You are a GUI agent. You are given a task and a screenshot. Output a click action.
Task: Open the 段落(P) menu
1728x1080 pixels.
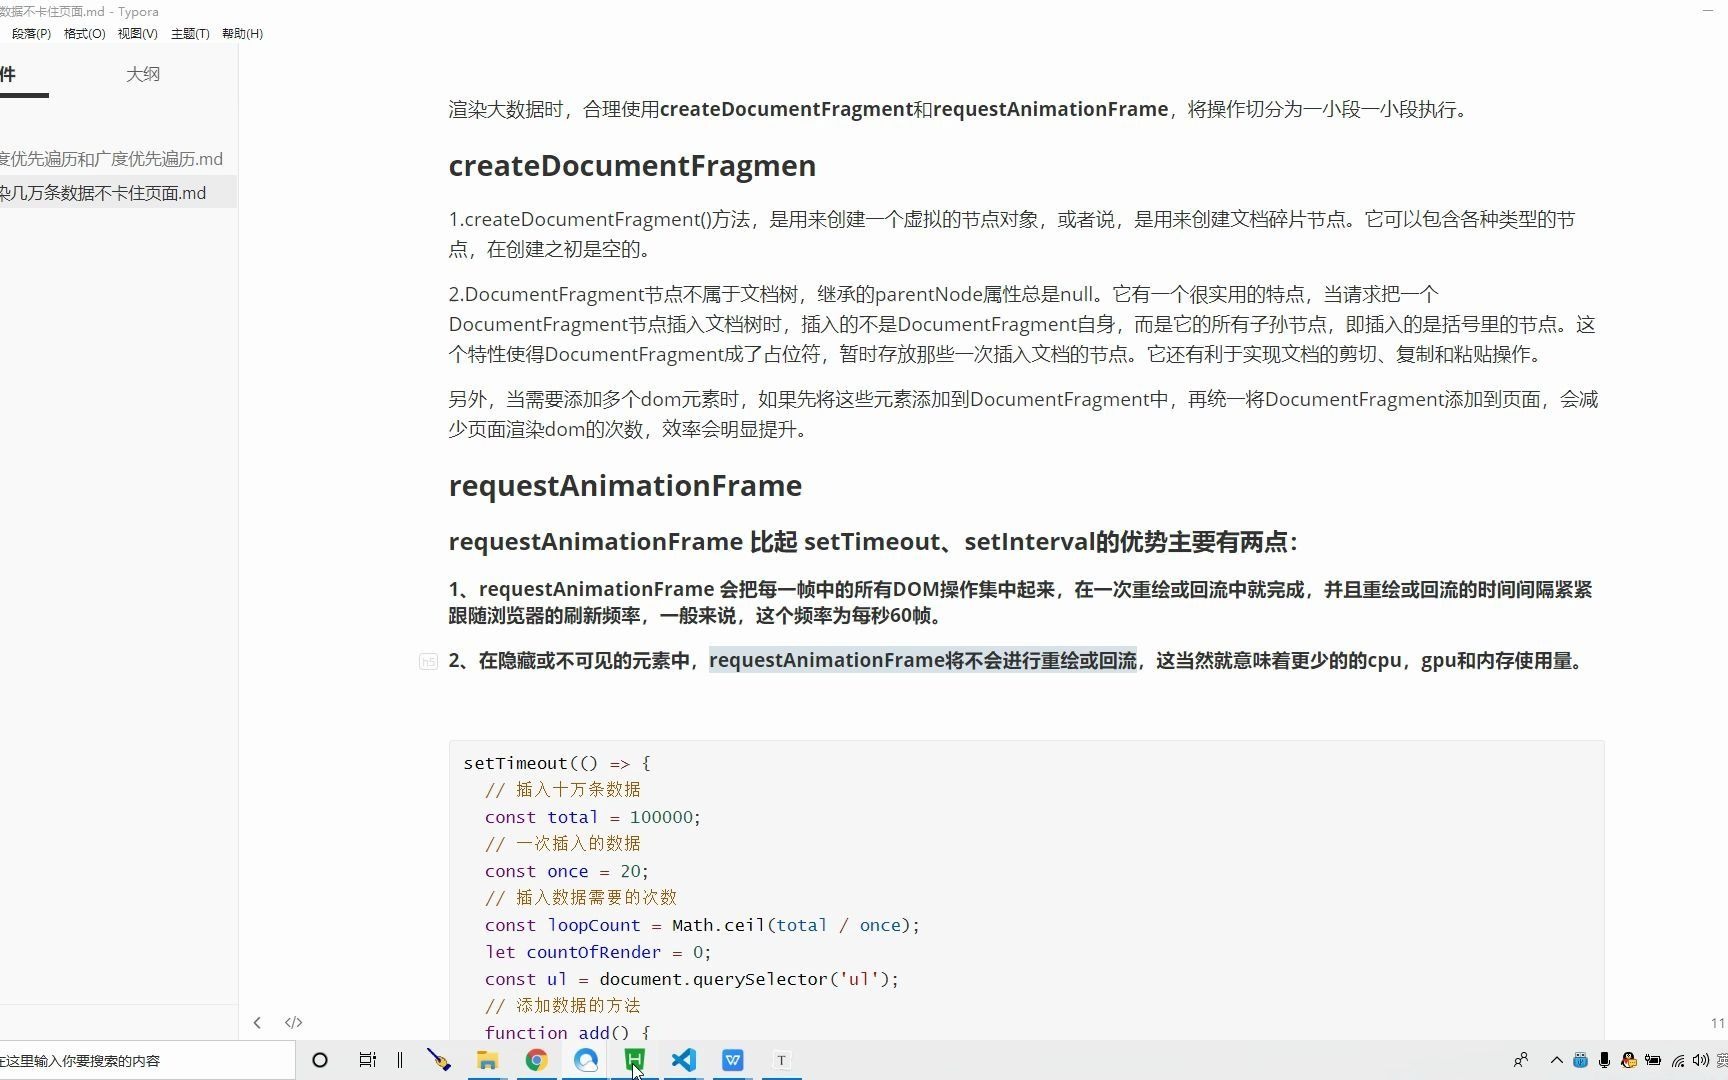click(x=31, y=34)
